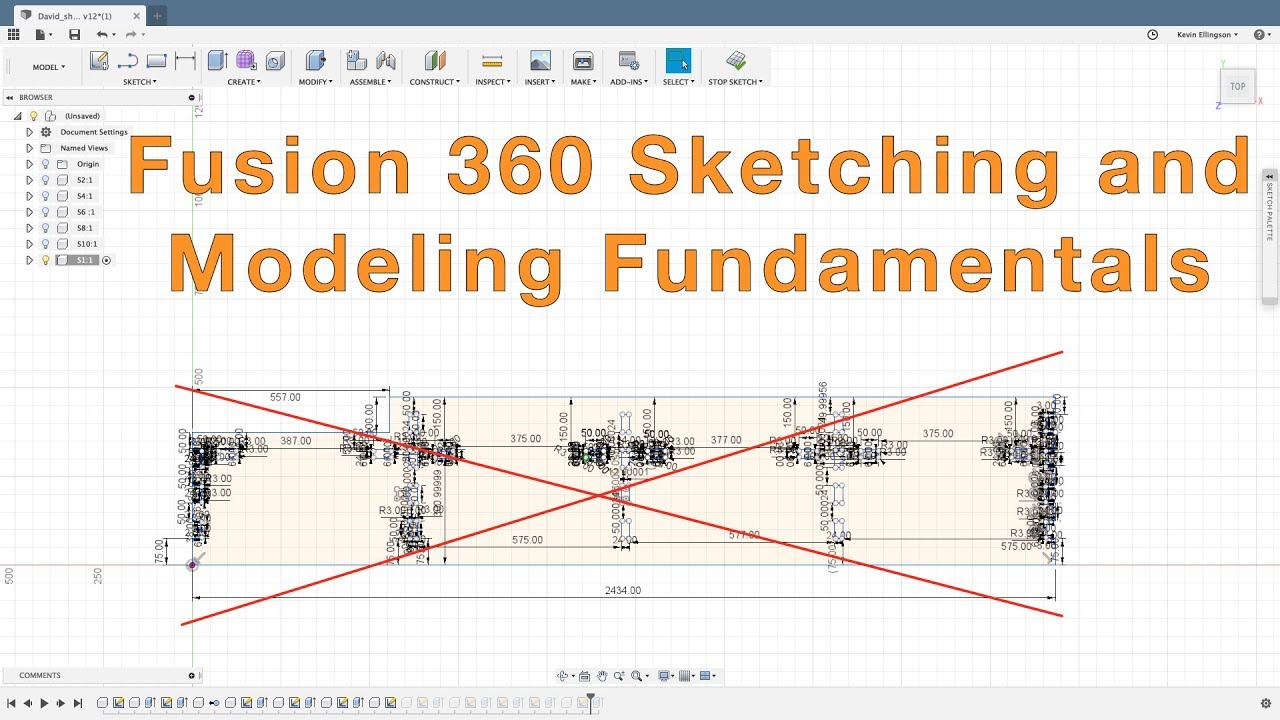Expand the S2:1 component node
The width and height of the screenshot is (1280, 720).
pyautogui.click(x=30, y=180)
